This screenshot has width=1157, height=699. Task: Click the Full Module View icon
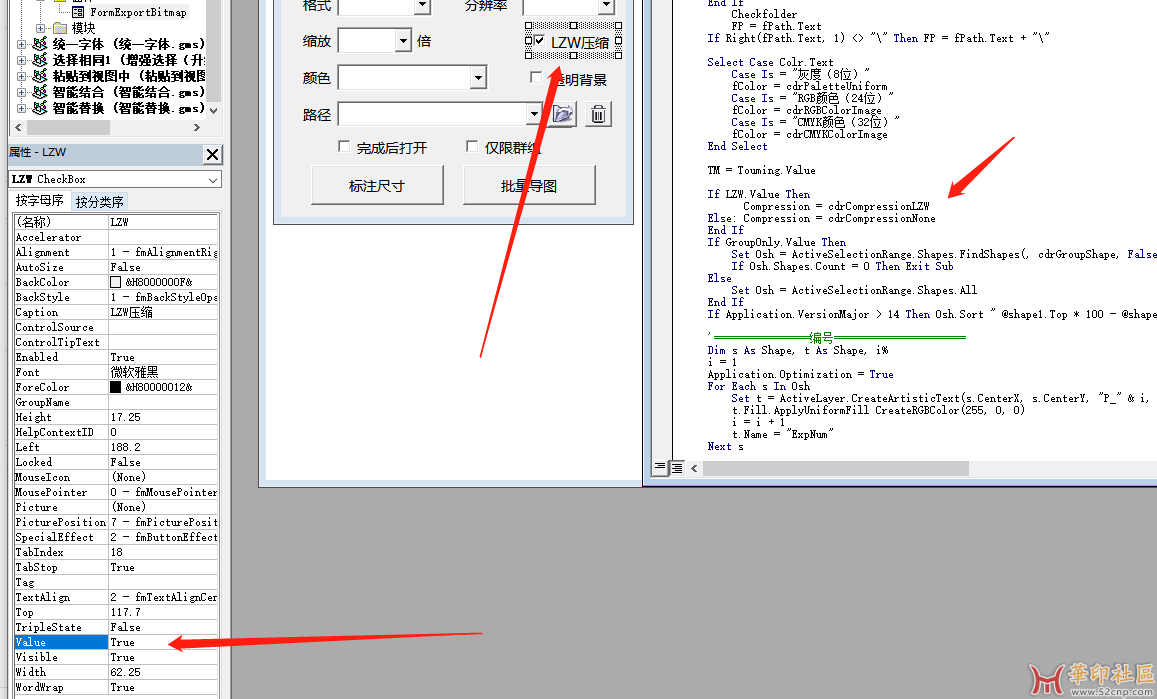click(x=676, y=467)
